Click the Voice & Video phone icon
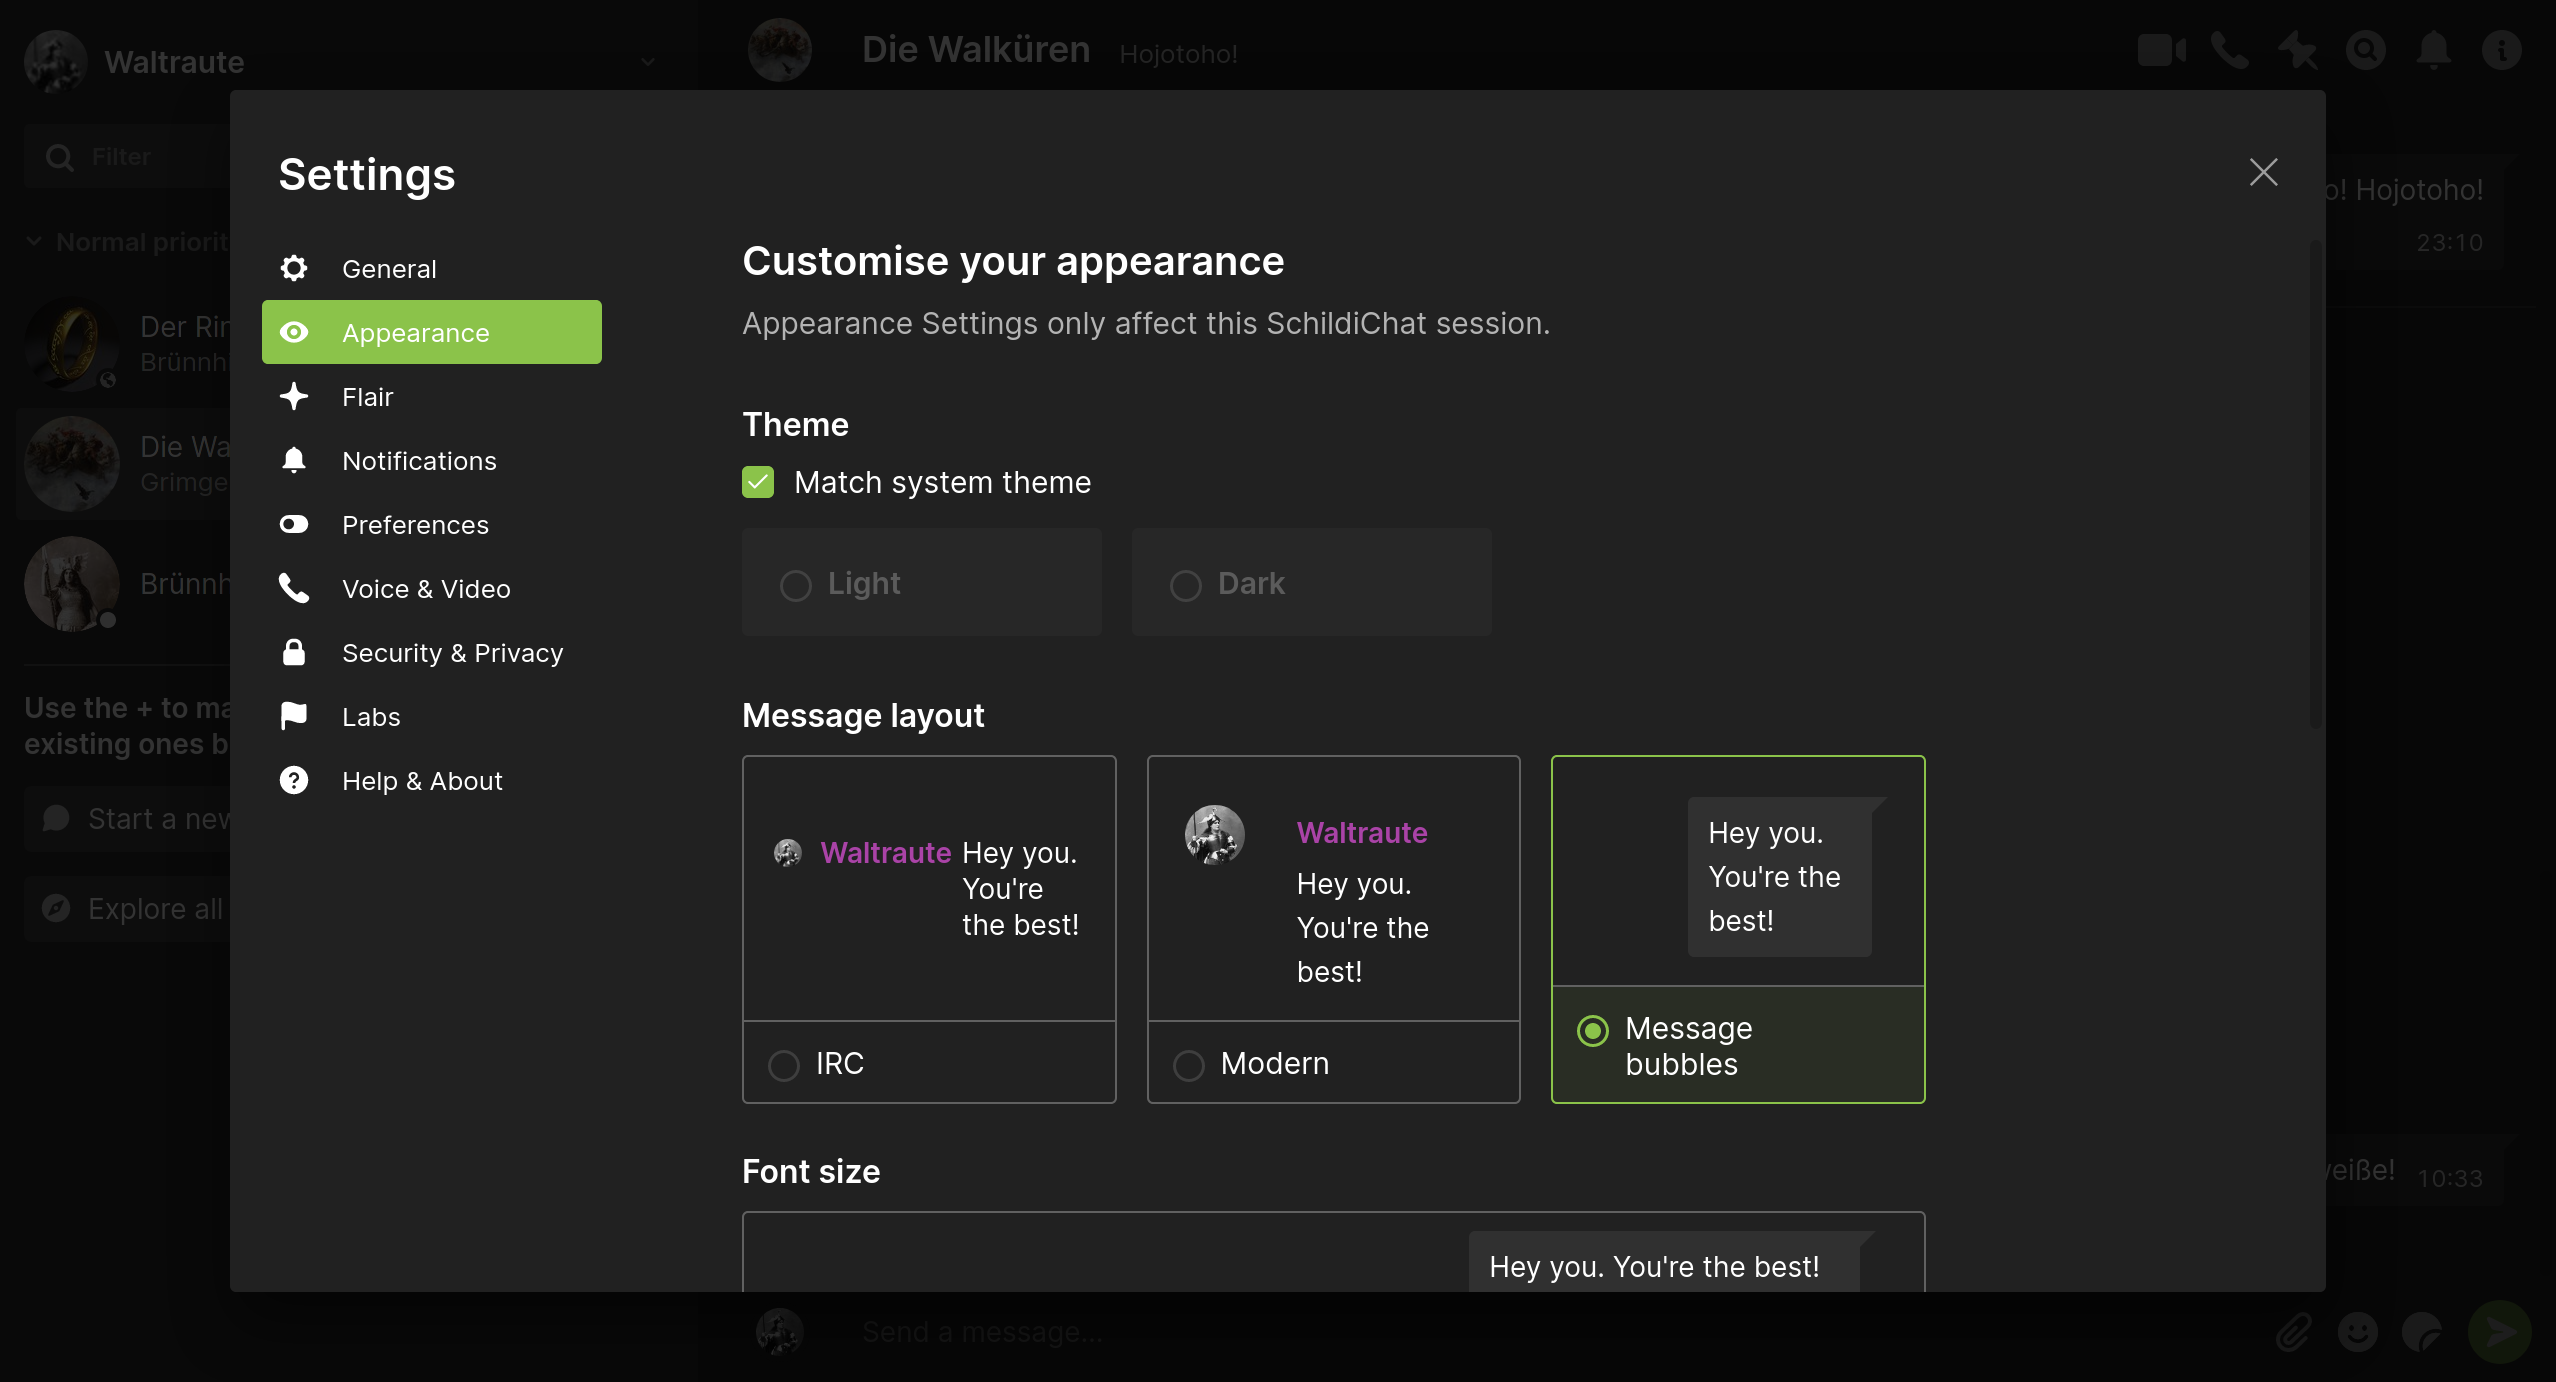Screen dimensions: 2556x1382 294,588
